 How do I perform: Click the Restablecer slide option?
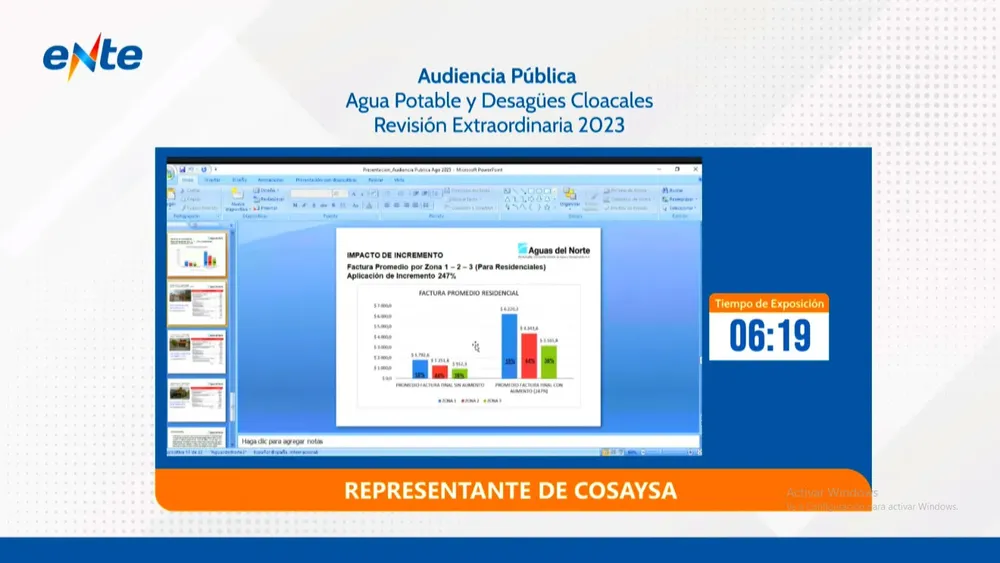point(269,199)
